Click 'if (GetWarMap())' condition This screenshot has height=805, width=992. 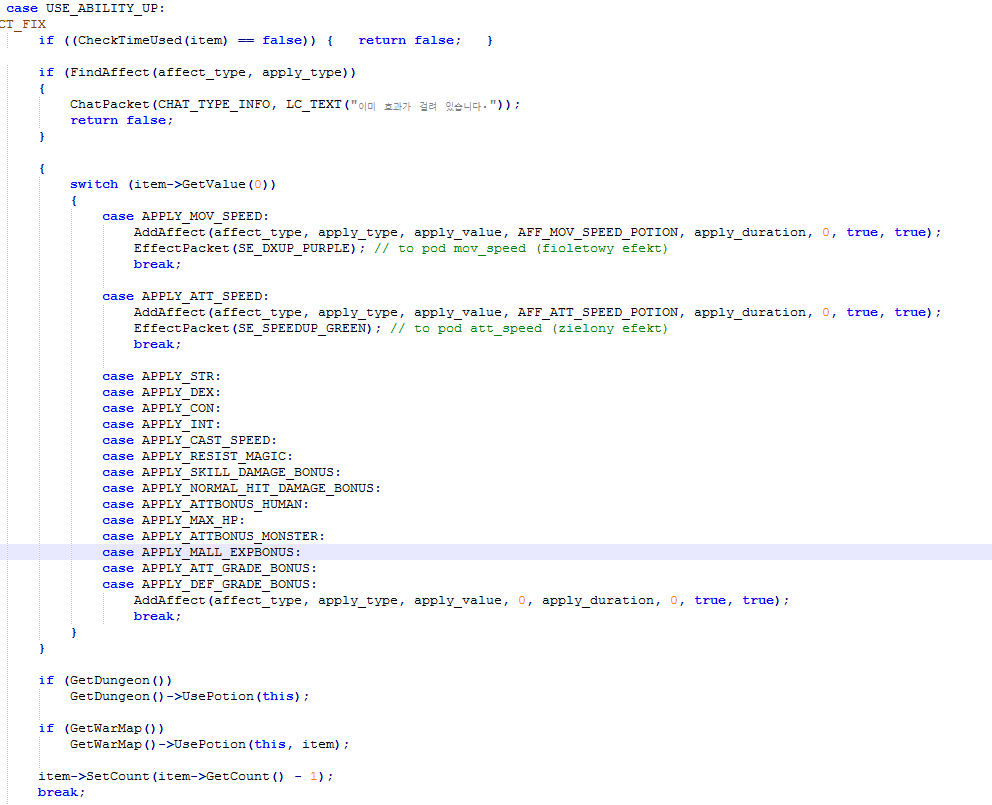click(x=101, y=728)
